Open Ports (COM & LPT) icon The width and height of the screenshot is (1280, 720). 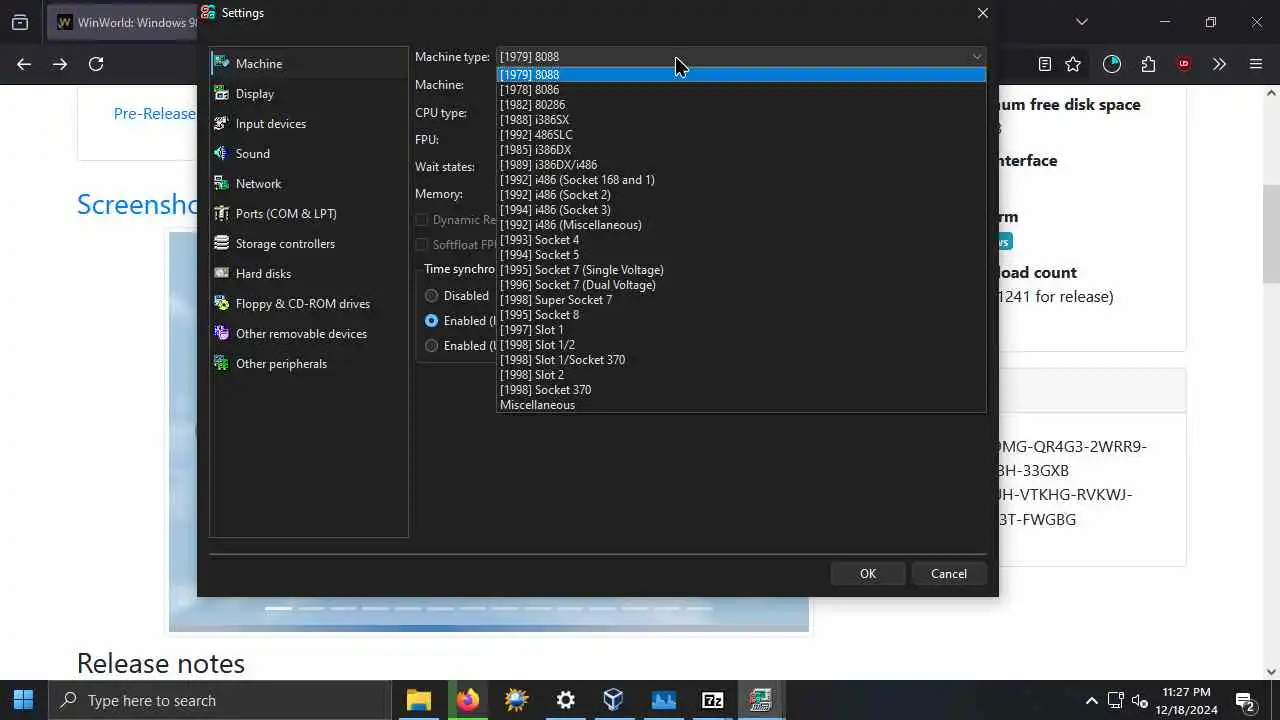pyautogui.click(x=221, y=213)
